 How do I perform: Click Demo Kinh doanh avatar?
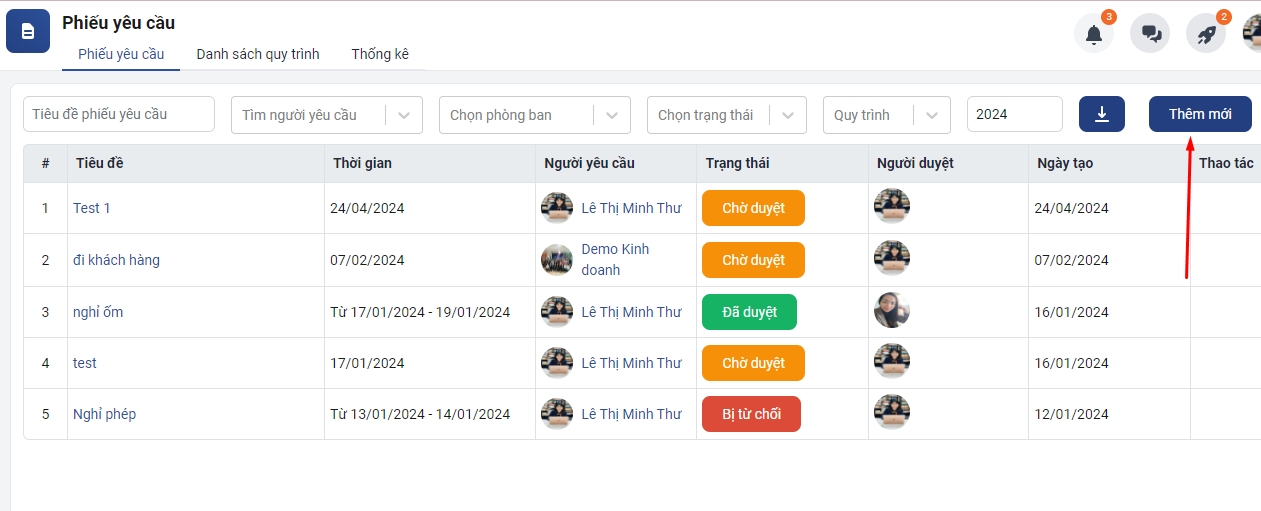point(557,260)
